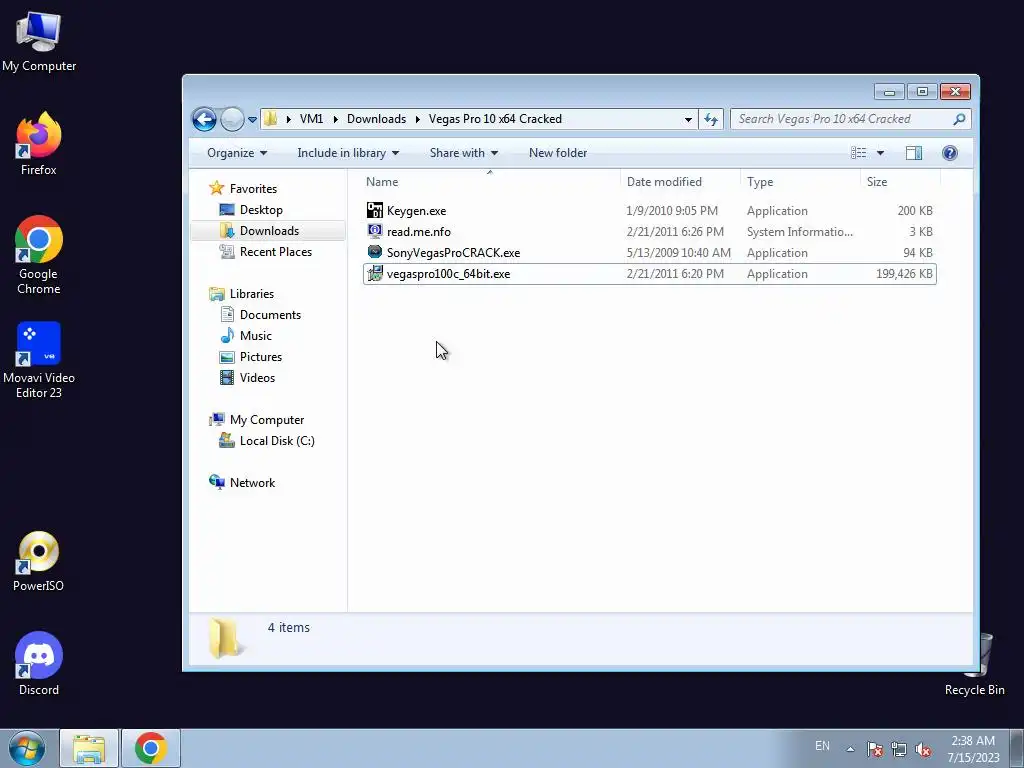
Task: Sort by Date modified column header
Action: click(x=664, y=182)
